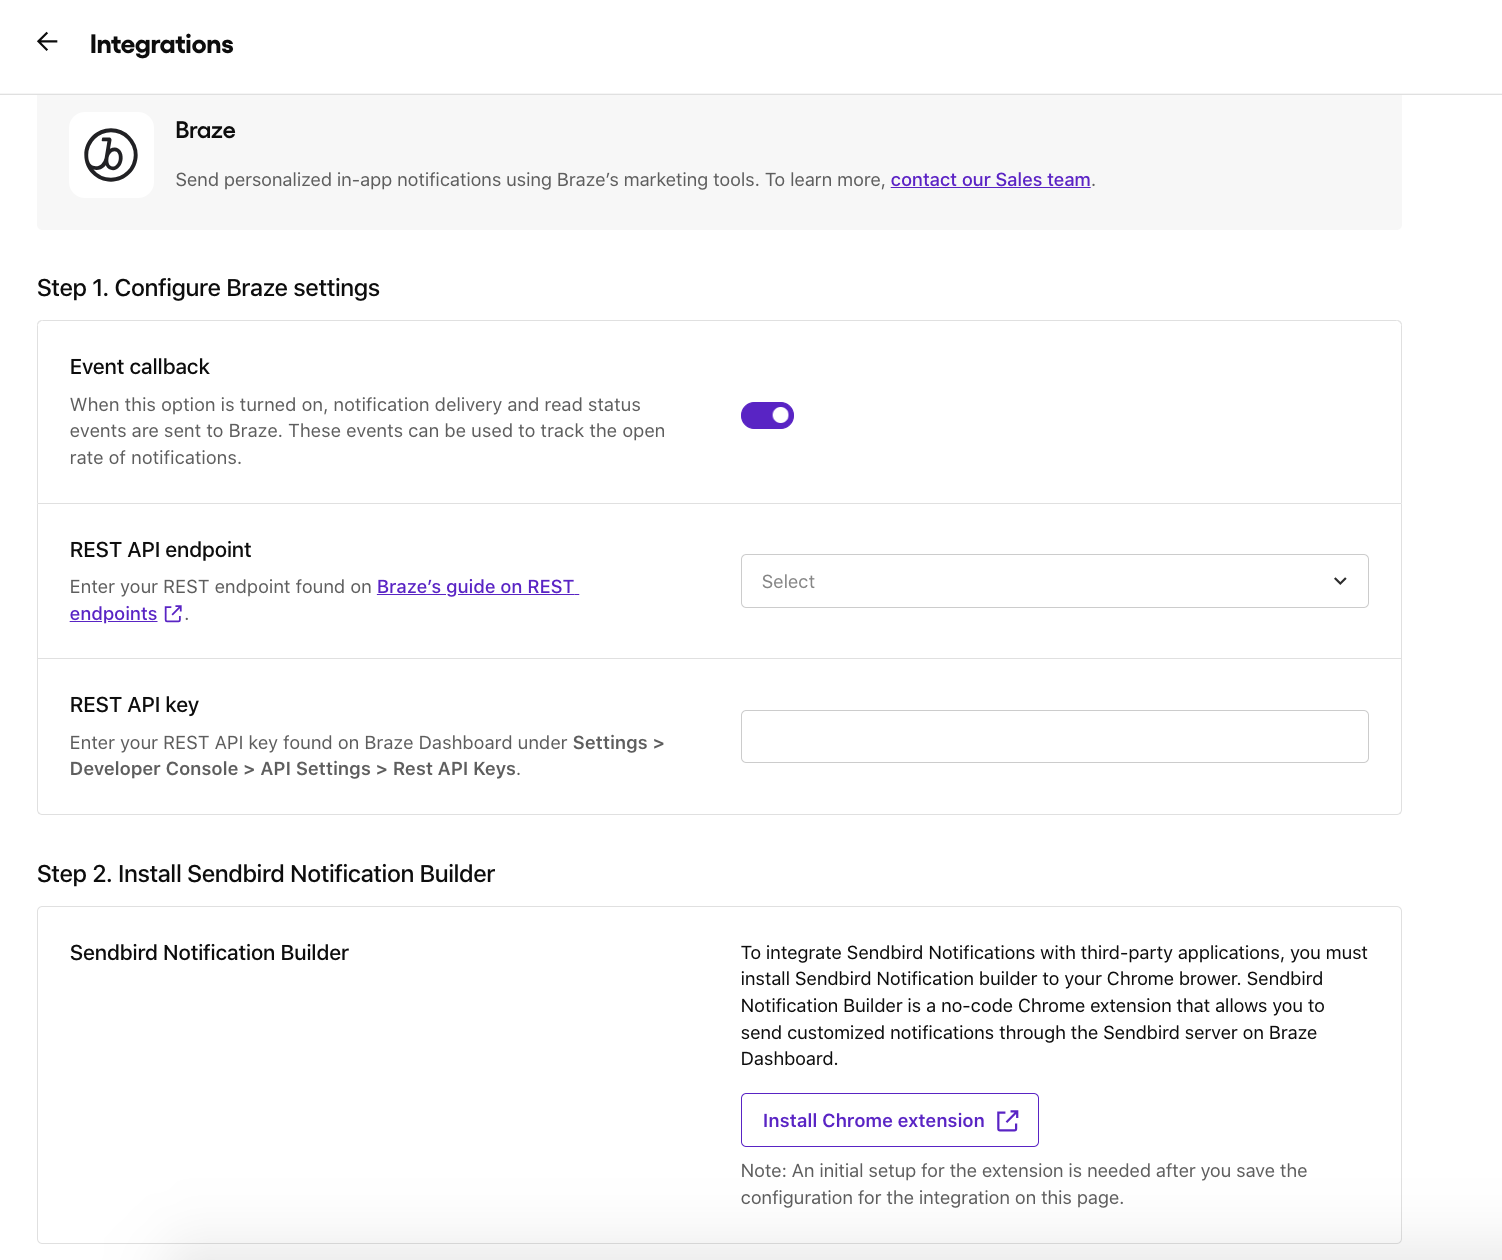Viewport: 1502px width, 1260px height.
Task: Click the Braze integration heading
Action: [205, 130]
